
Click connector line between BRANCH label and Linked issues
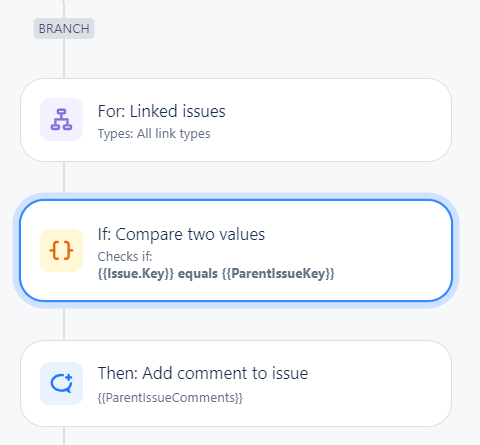coord(64,59)
